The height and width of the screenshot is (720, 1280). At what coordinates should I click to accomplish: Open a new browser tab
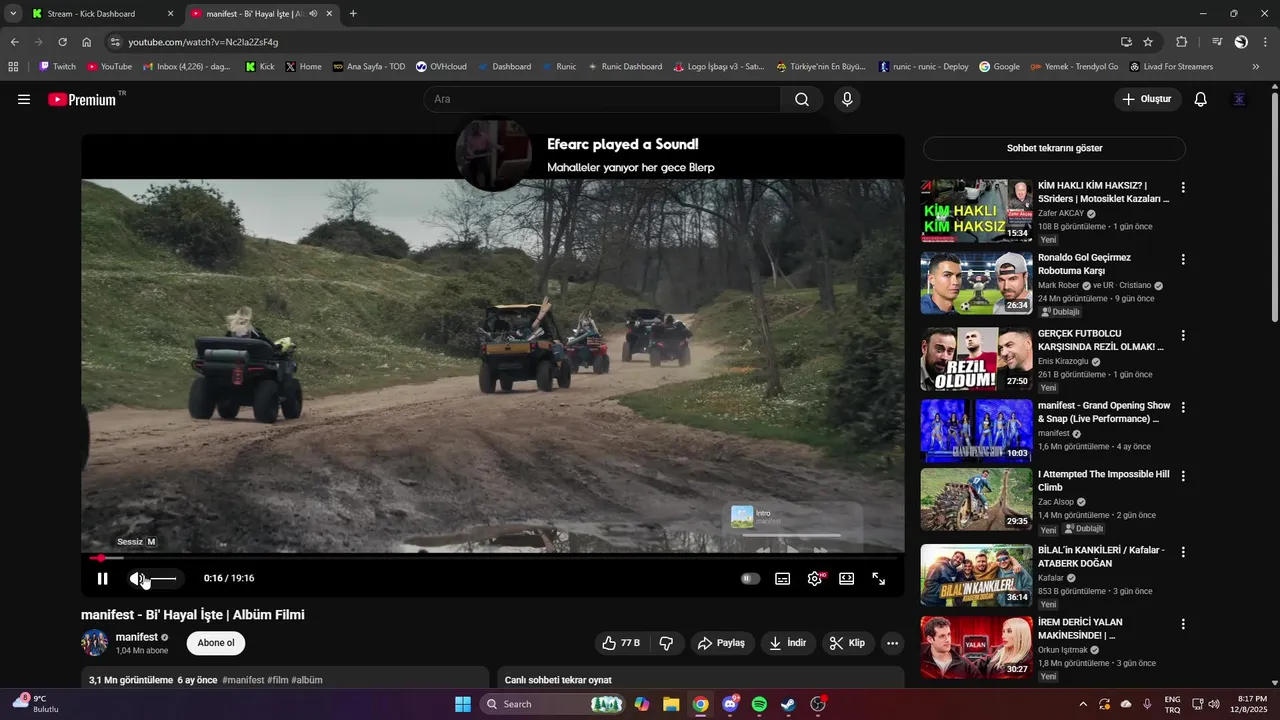[353, 14]
